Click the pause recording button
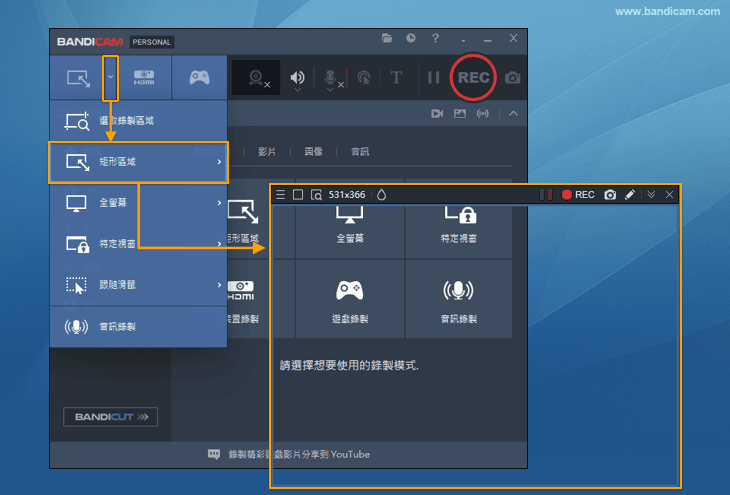This screenshot has height=495, width=730. [x=433, y=77]
